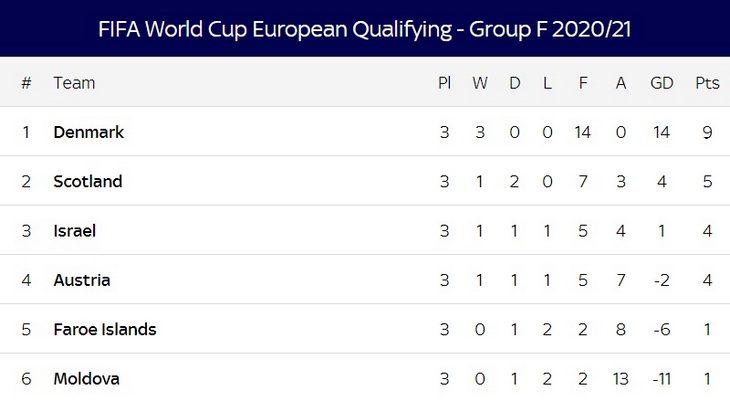Click the Team column header
The width and height of the screenshot is (730, 412).
click(74, 83)
